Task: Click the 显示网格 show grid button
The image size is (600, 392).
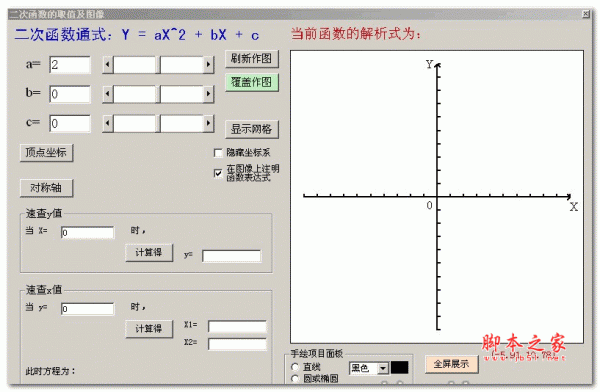Action: [251, 129]
